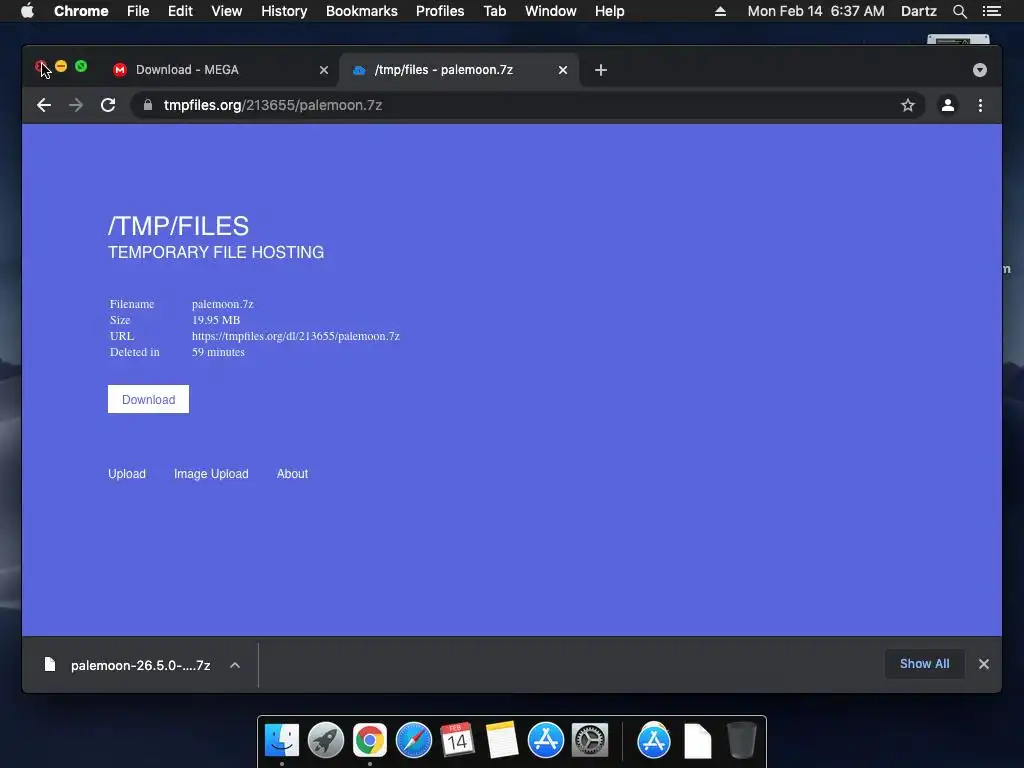
Task: Click the forward navigation arrow
Action: [76, 105]
